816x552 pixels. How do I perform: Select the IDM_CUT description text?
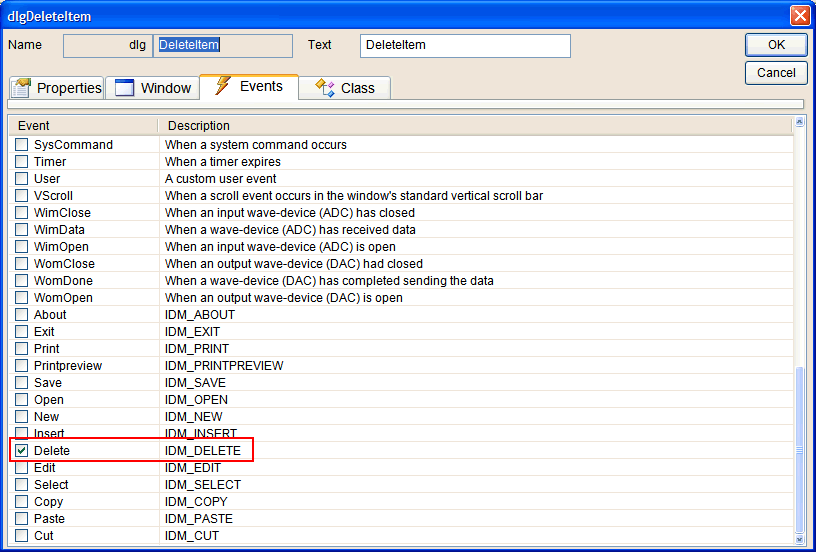click(x=192, y=535)
